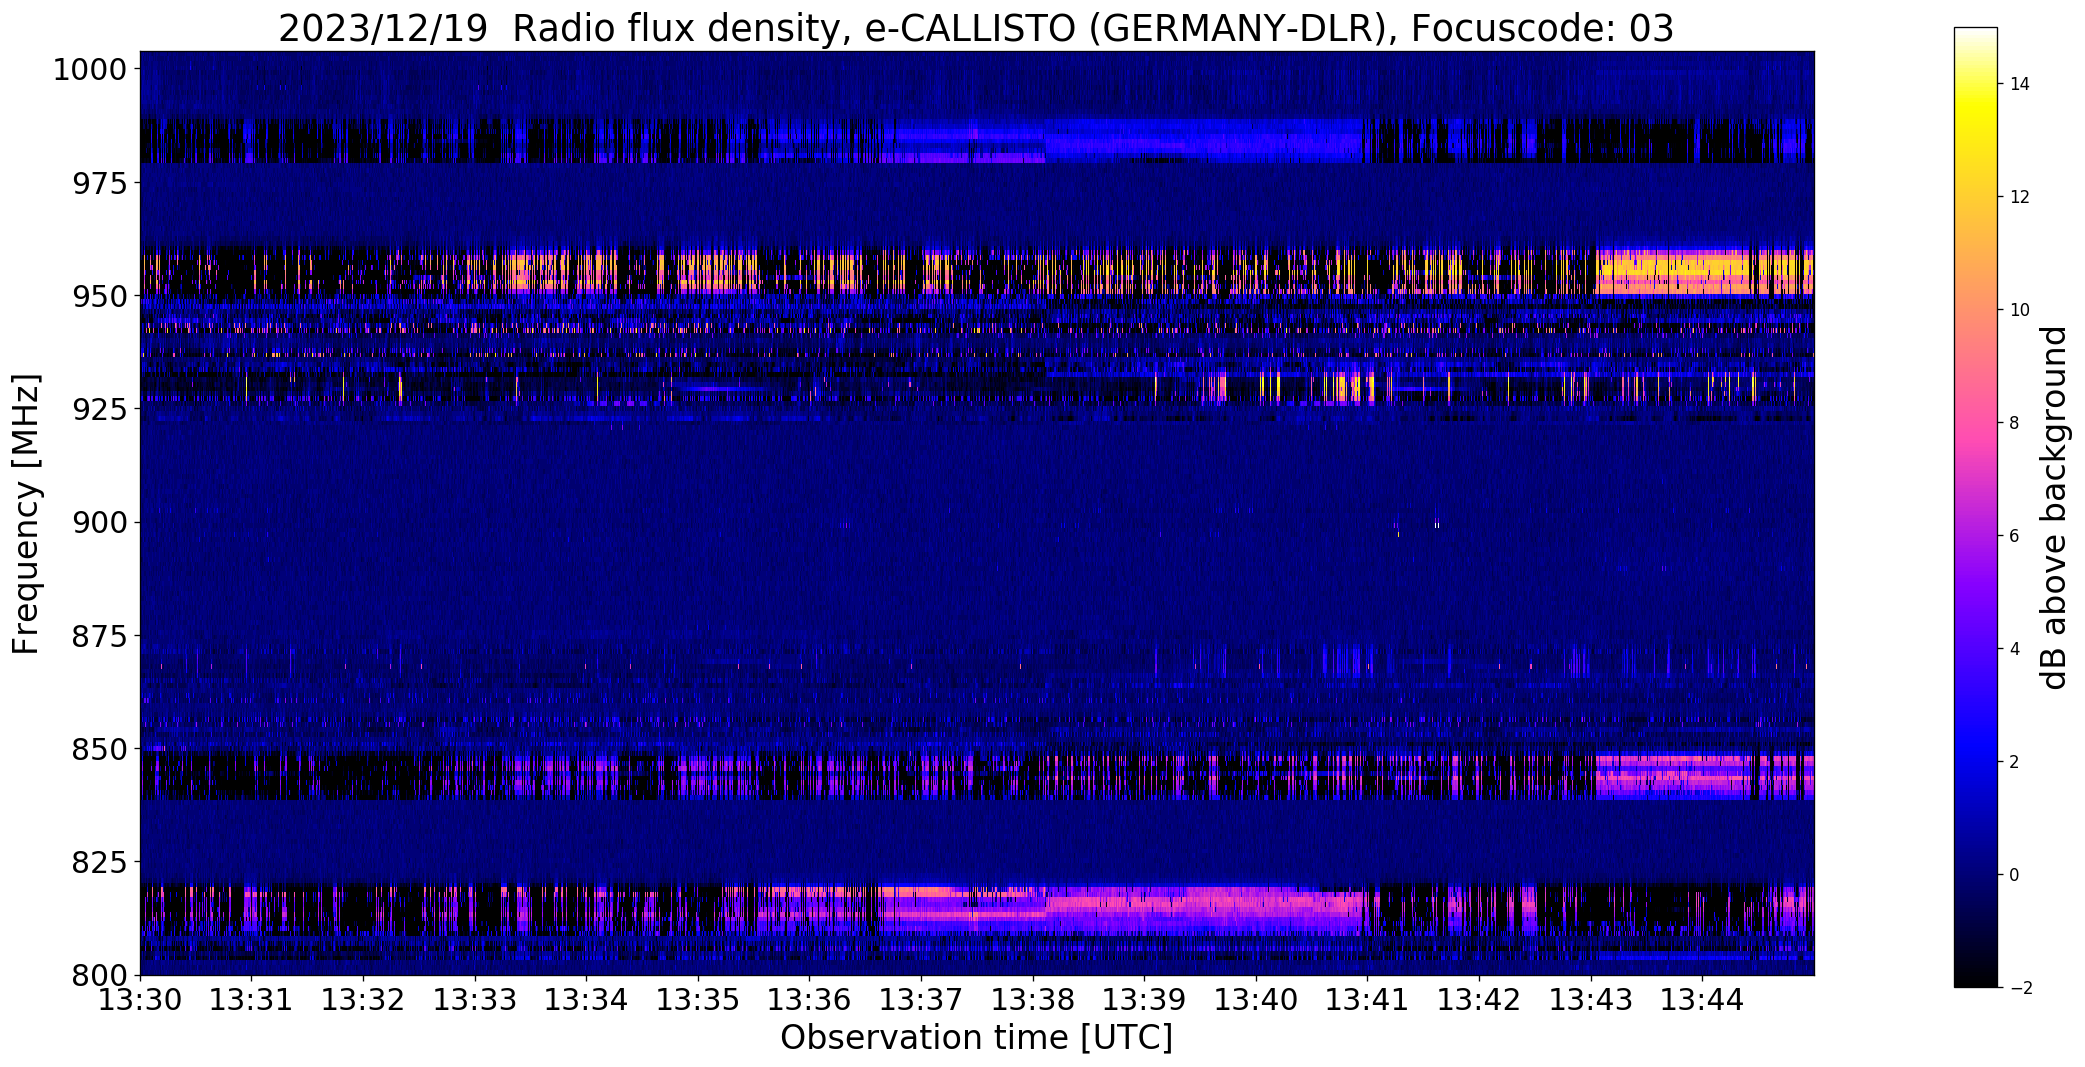Click the 'dB above background' colorbar label
2085x1067 pixels.
point(2053,508)
